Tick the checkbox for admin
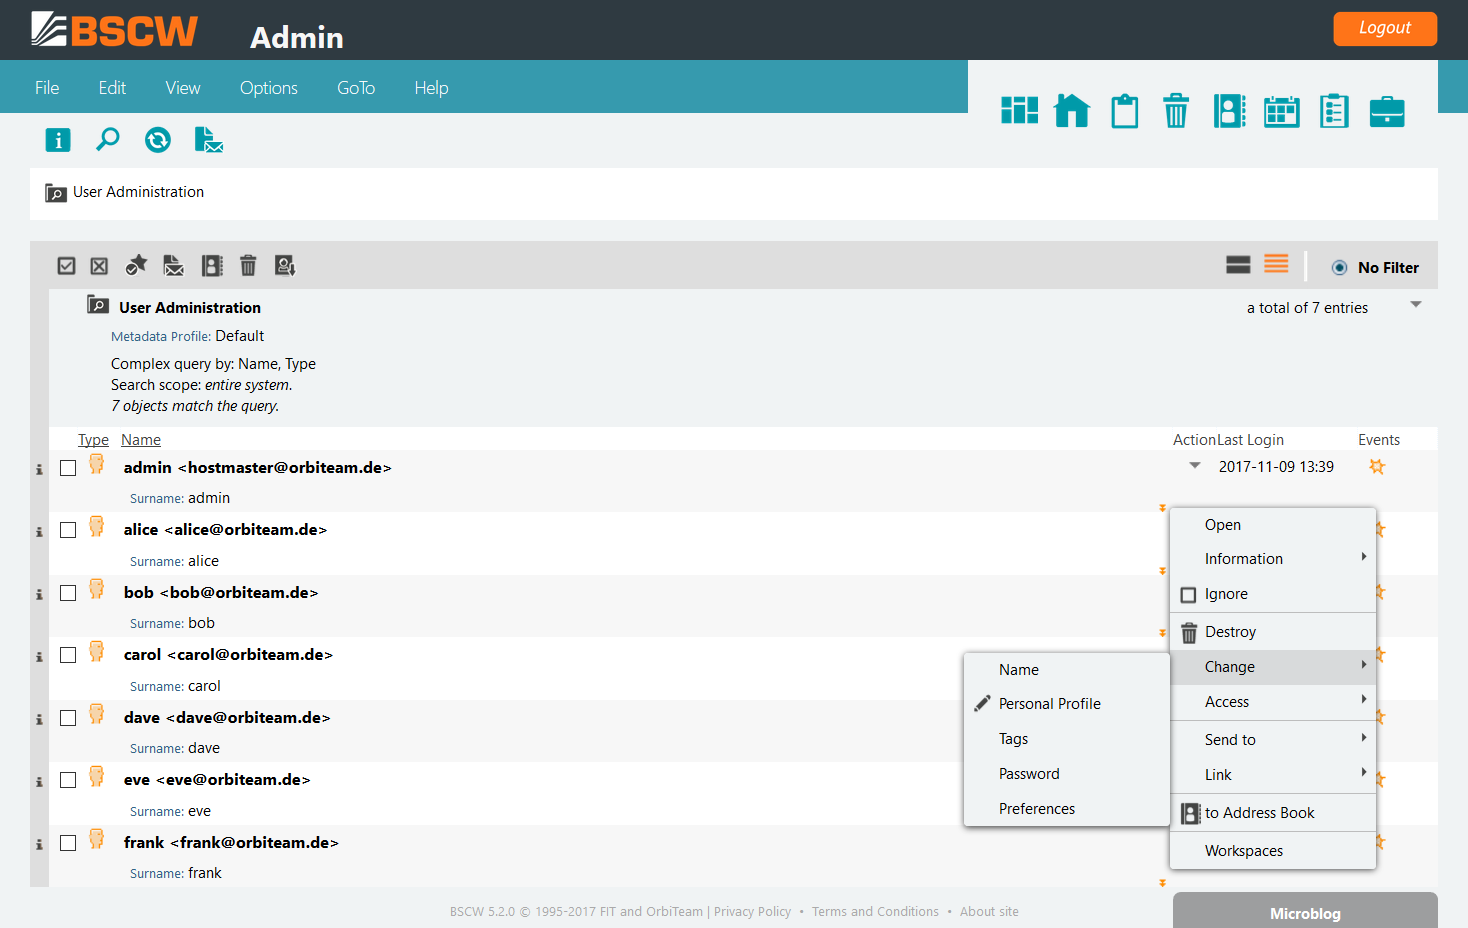The width and height of the screenshot is (1468, 928). pos(68,468)
